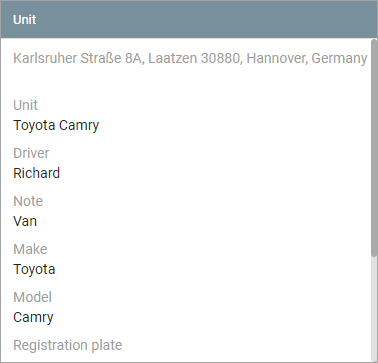Click the word Hannover in the address

click(x=277, y=58)
